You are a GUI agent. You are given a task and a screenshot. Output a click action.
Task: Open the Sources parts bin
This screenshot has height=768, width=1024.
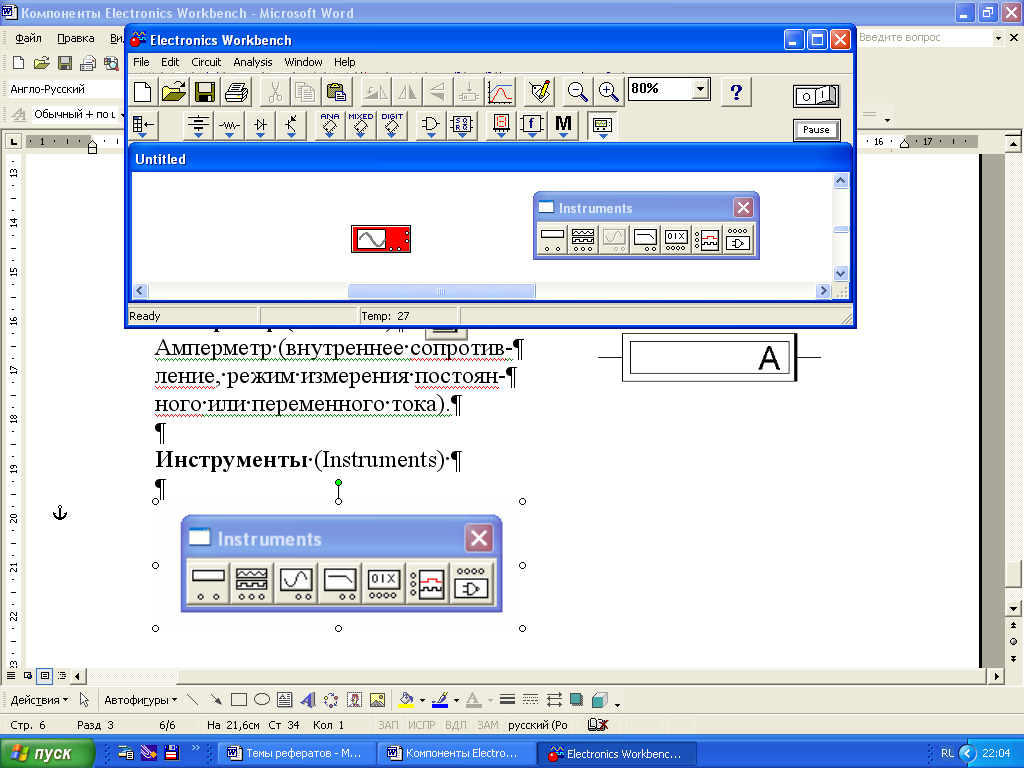pyautogui.click(x=198, y=125)
